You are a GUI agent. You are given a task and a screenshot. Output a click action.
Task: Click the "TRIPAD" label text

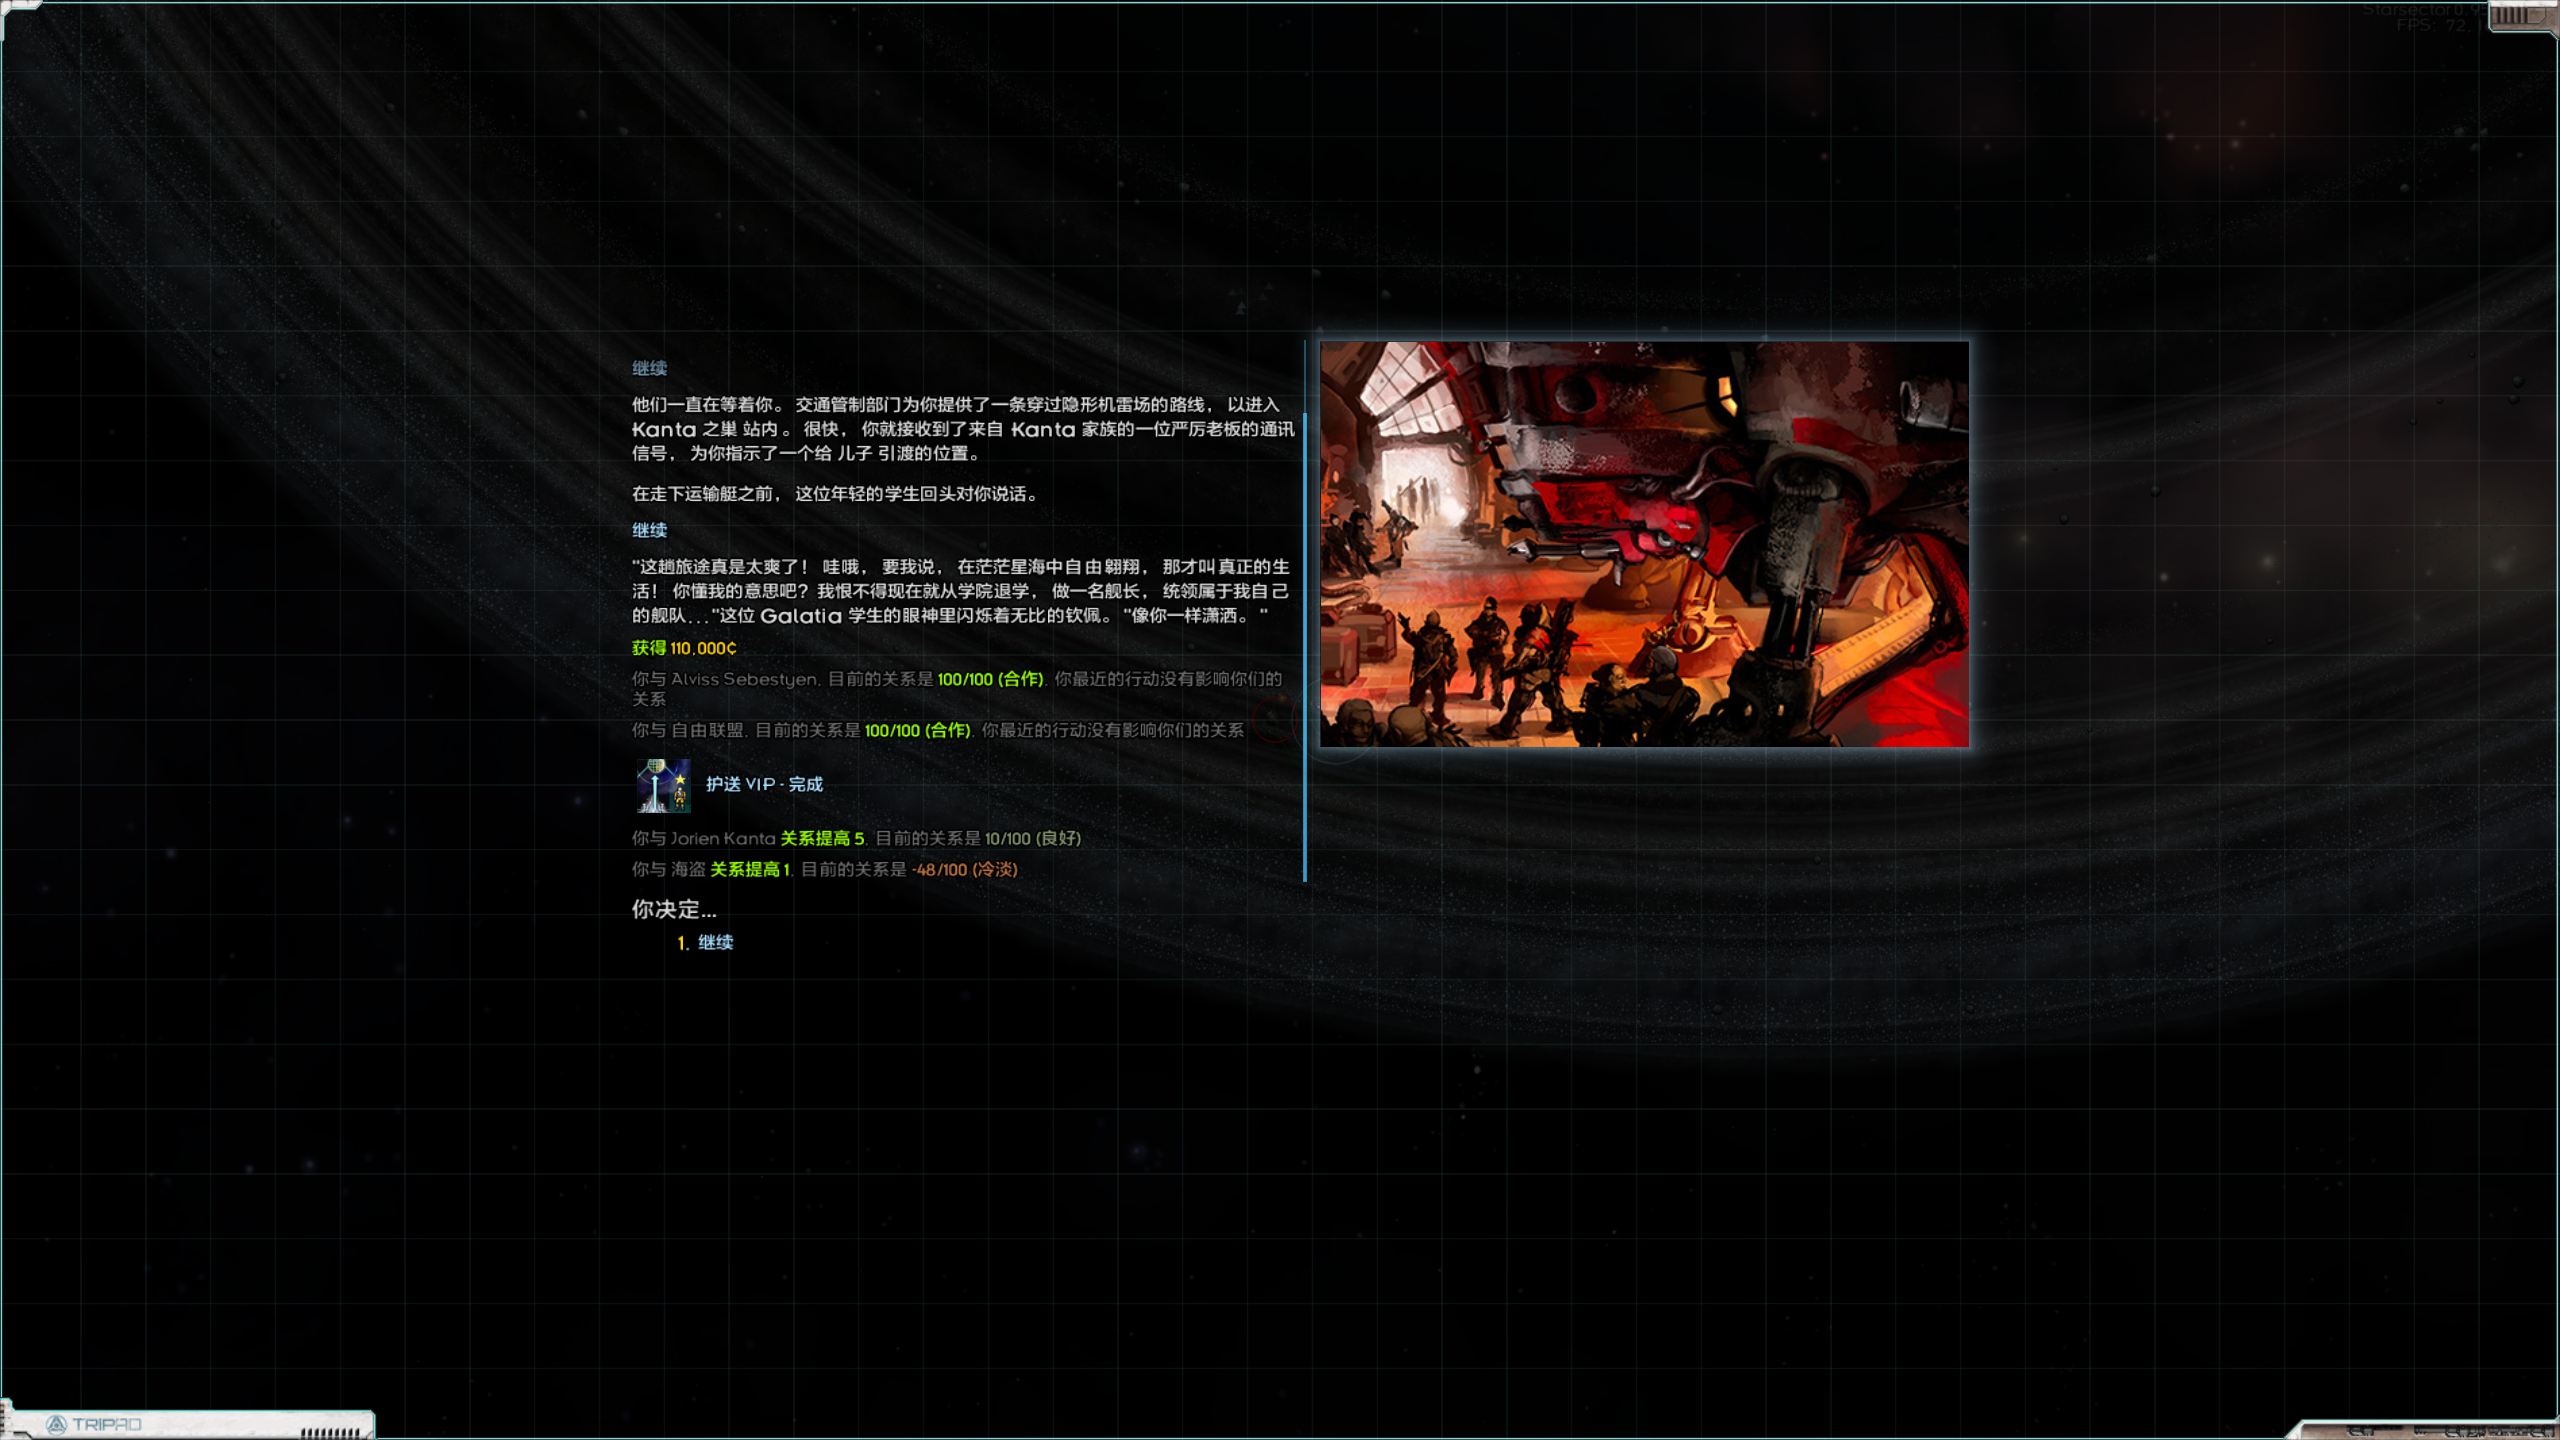107,1424
